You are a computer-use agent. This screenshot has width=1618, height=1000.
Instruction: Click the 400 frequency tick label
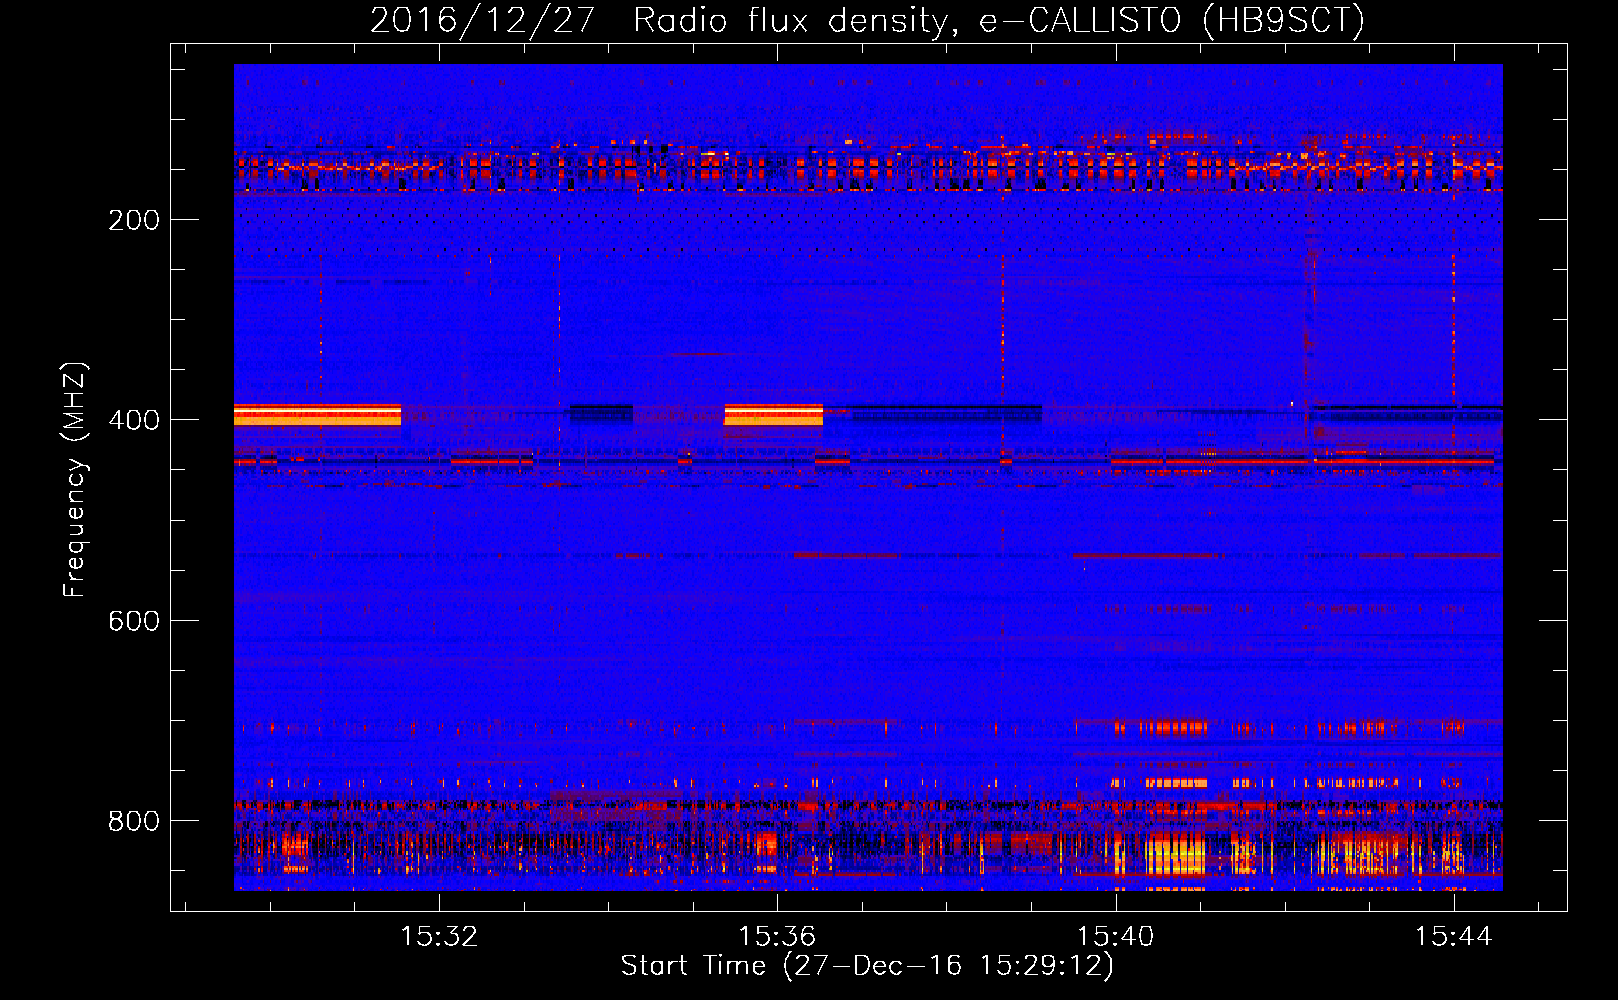coord(134,420)
